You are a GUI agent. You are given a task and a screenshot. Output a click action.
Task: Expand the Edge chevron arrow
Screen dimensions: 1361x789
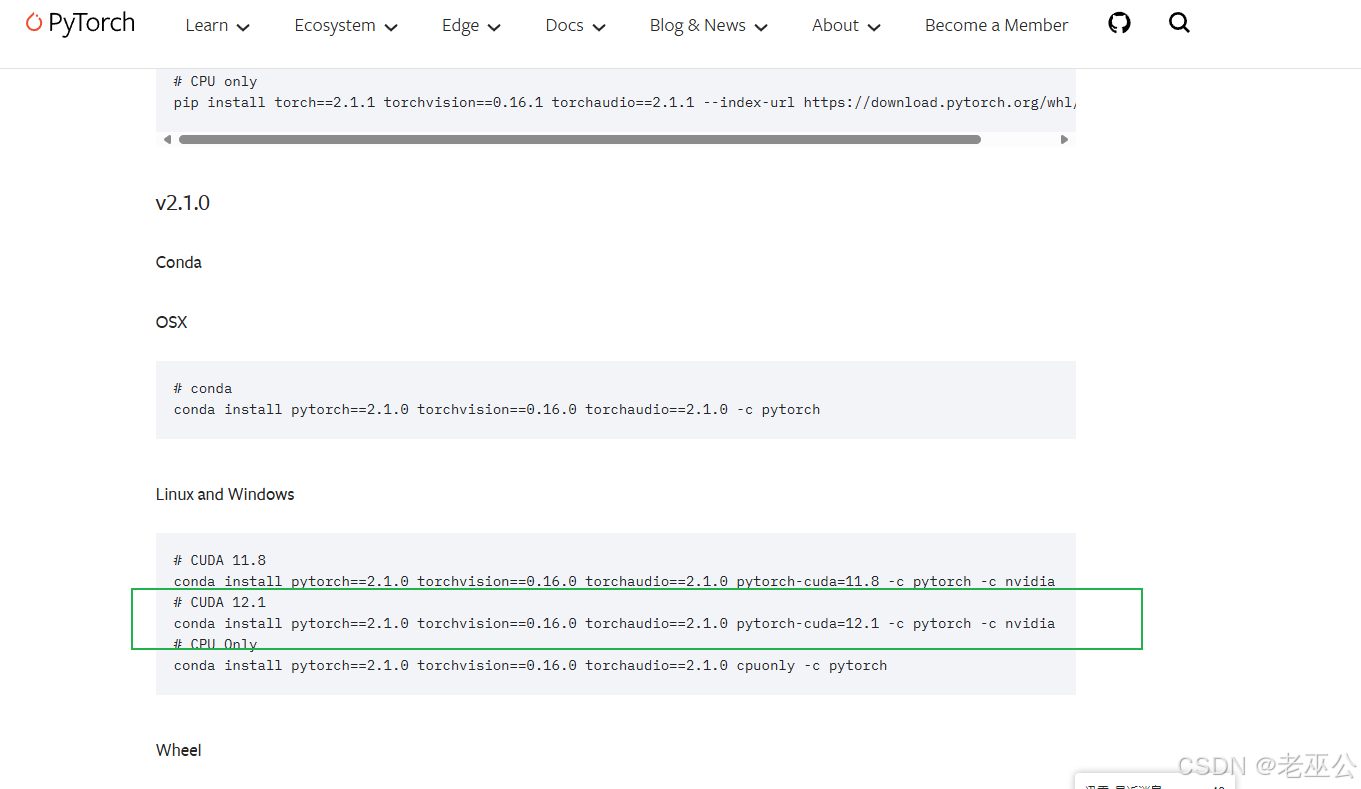click(494, 28)
